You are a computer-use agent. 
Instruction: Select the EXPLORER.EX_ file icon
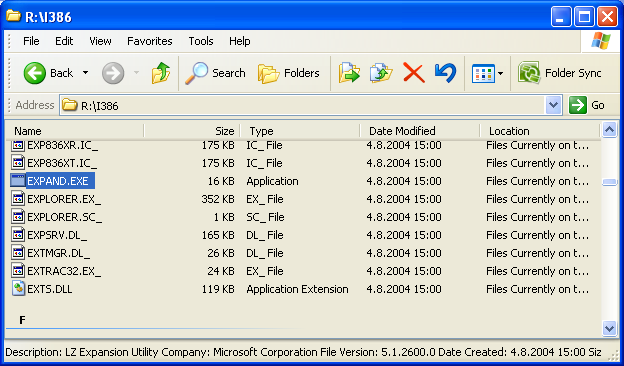[x=18, y=199]
